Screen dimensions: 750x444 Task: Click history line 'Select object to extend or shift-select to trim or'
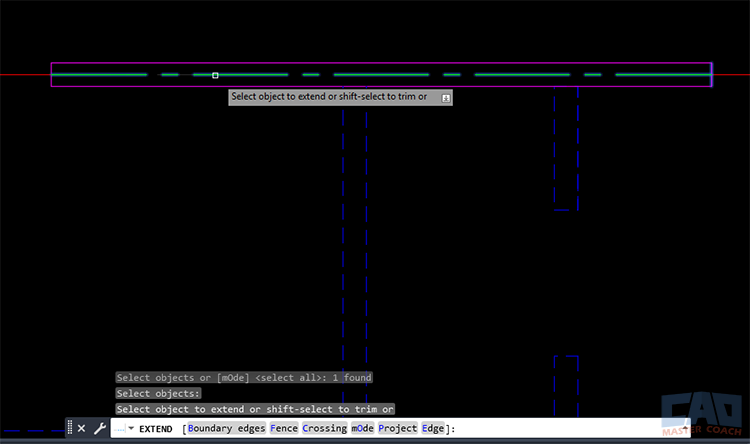[x=255, y=409]
